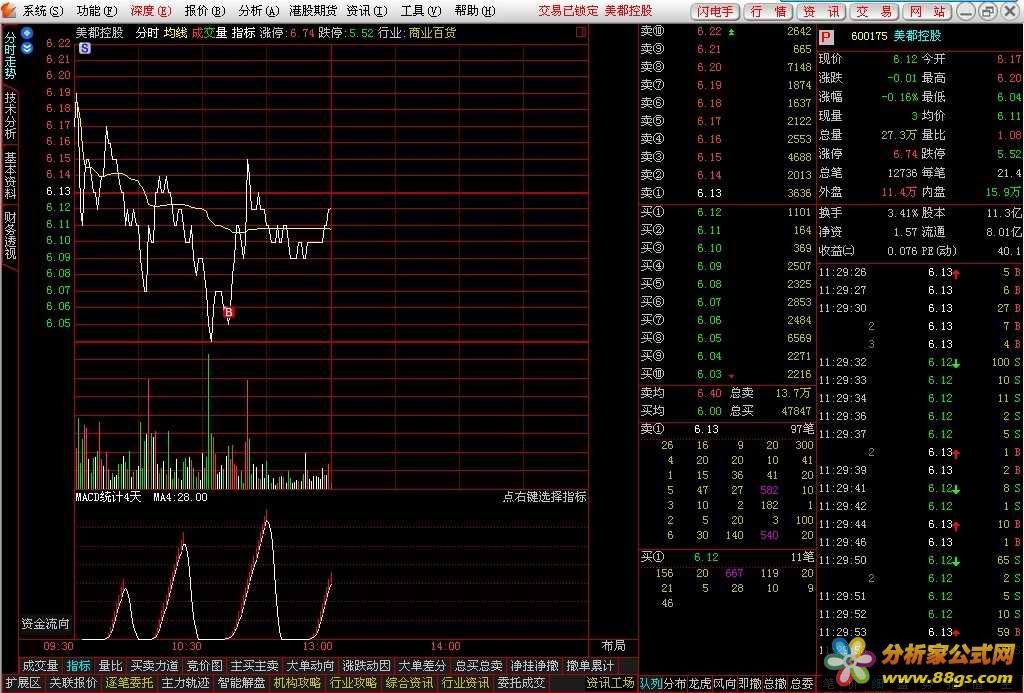The image size is (1024, 693).
Task: Click the red down arrow beside 买⑩
Action: (731, 376)
